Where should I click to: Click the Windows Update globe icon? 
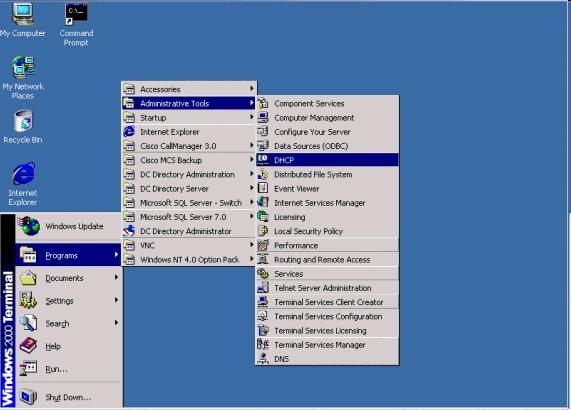pos(29,226)
